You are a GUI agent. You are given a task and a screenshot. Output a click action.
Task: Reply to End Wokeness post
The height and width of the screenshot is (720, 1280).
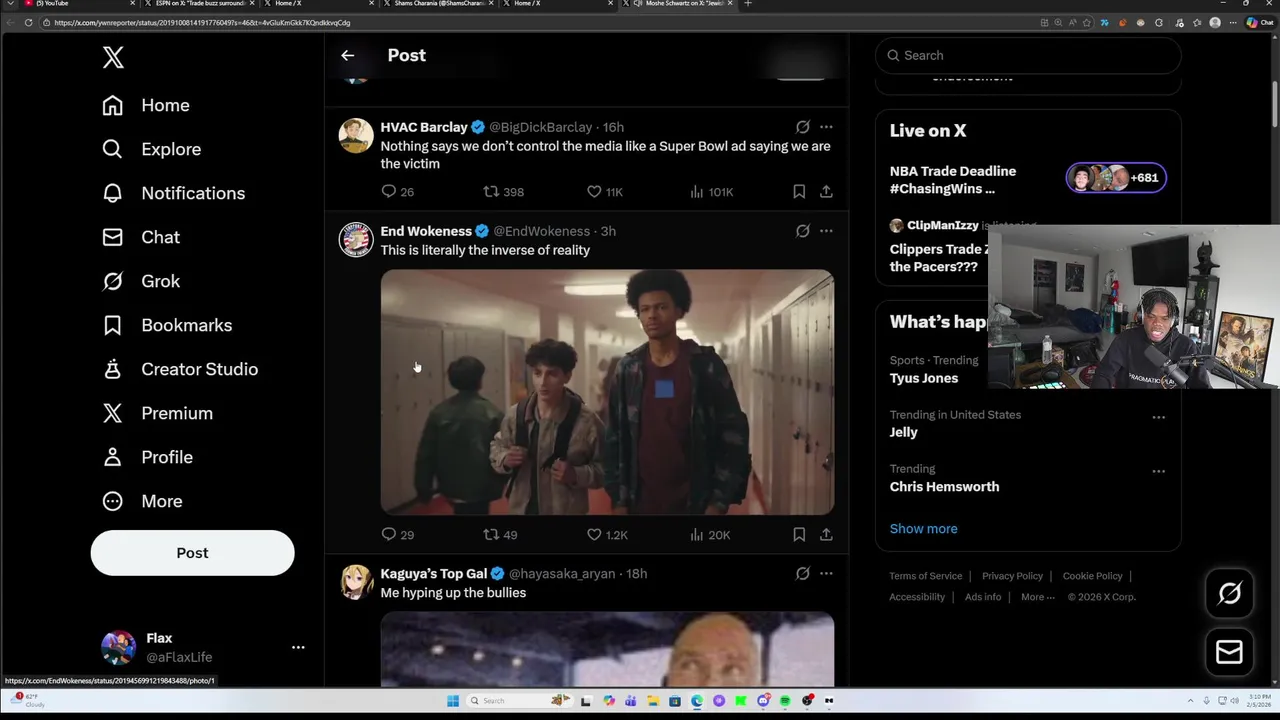[389, 534]
